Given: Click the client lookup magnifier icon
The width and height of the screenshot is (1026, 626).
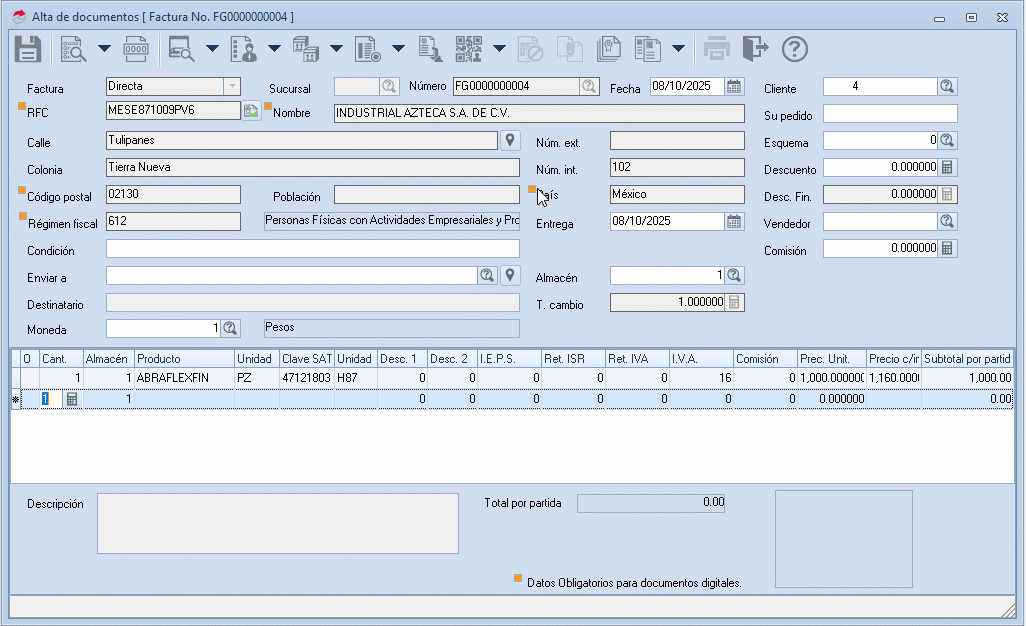Looking at the screenshot, I should [x=947, y=87].
